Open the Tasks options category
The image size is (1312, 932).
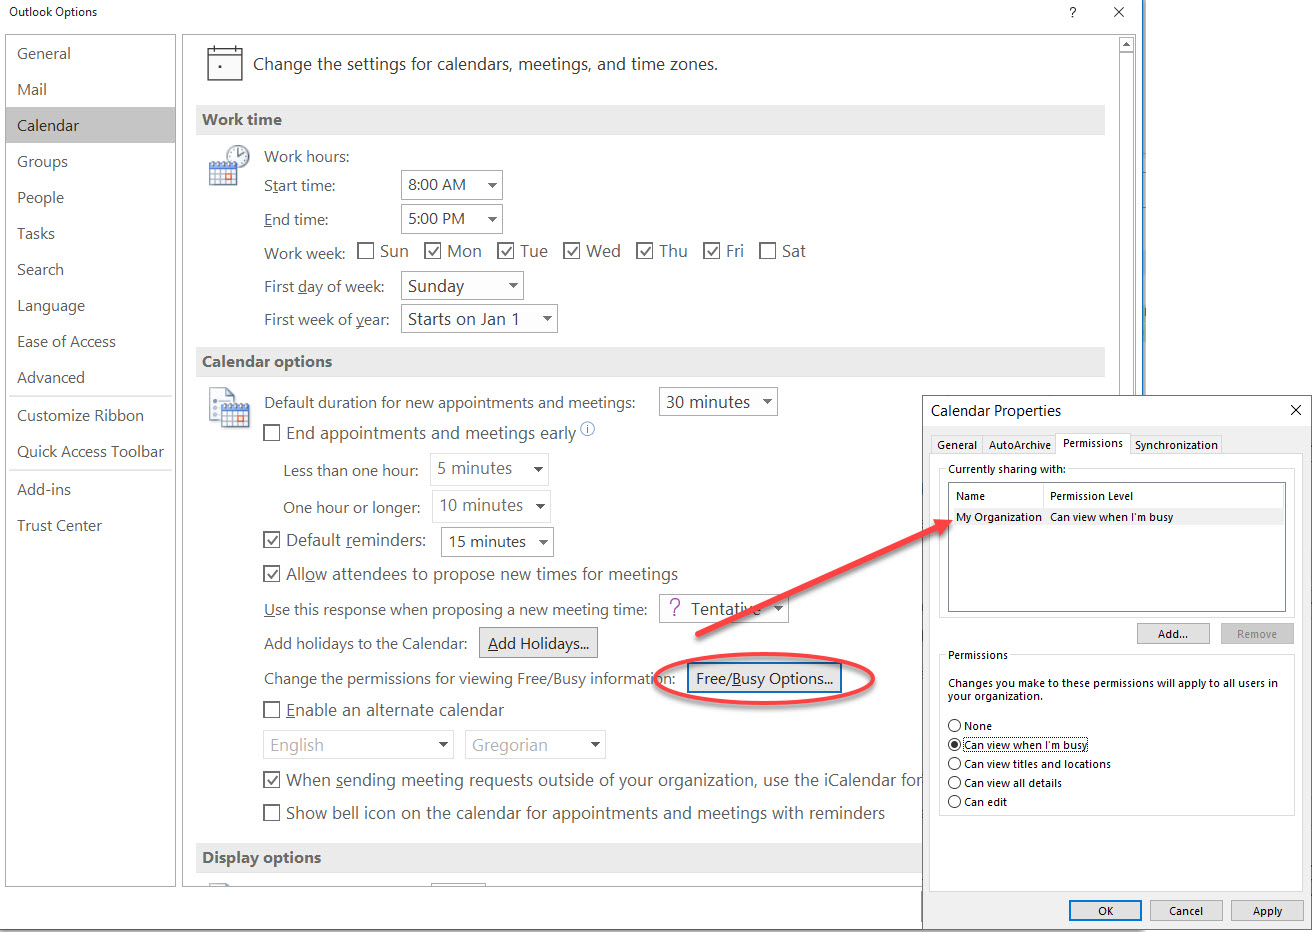[90, 234]
